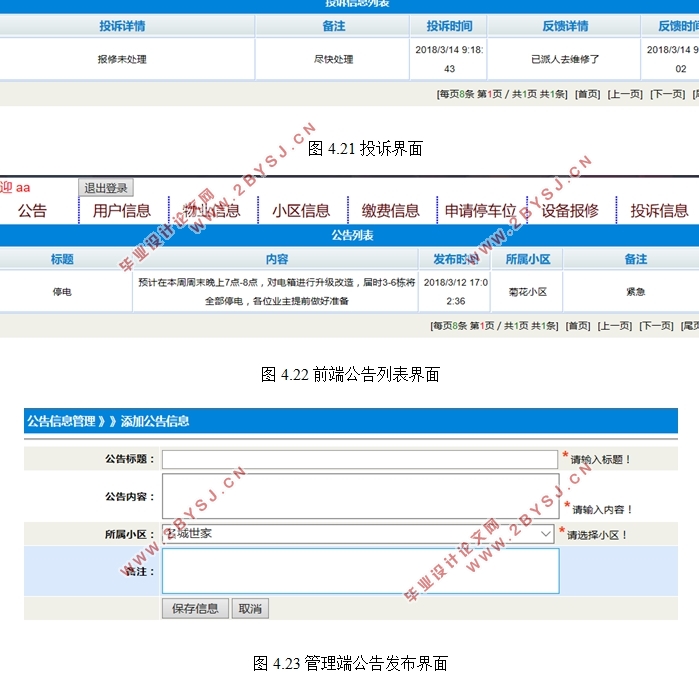Go to 下一页 in 公告列表 pagination
The height and width of the screenshot is (692, 699).
[x=656, y=326]
